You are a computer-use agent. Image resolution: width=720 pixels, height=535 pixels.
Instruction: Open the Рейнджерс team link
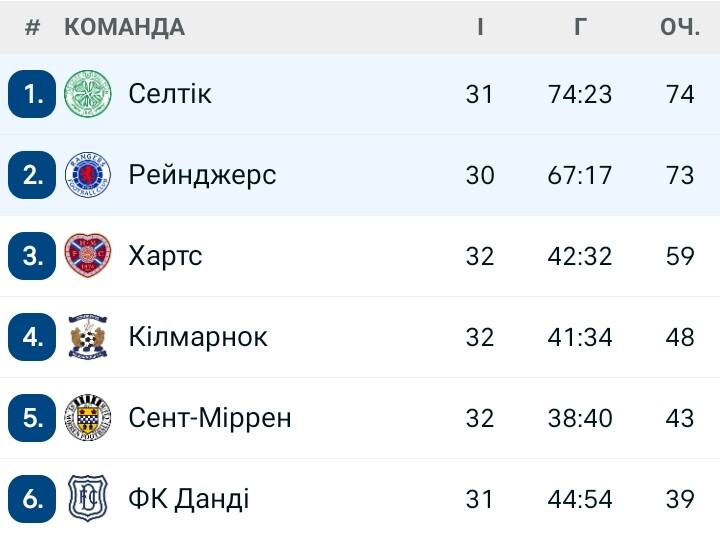(x=202, y=175)
